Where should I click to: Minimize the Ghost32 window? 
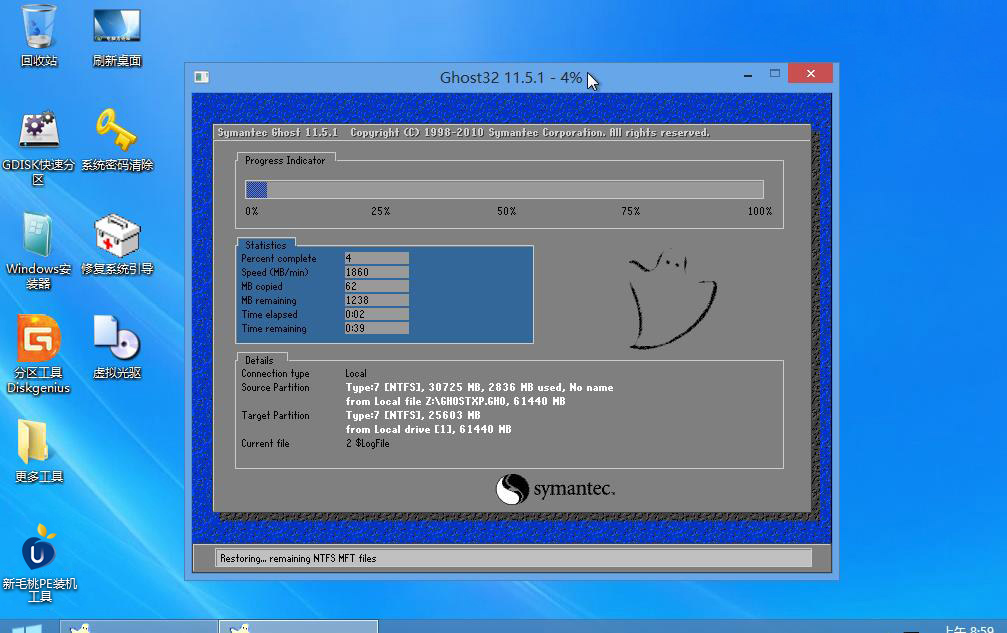(x=748, y=75)
